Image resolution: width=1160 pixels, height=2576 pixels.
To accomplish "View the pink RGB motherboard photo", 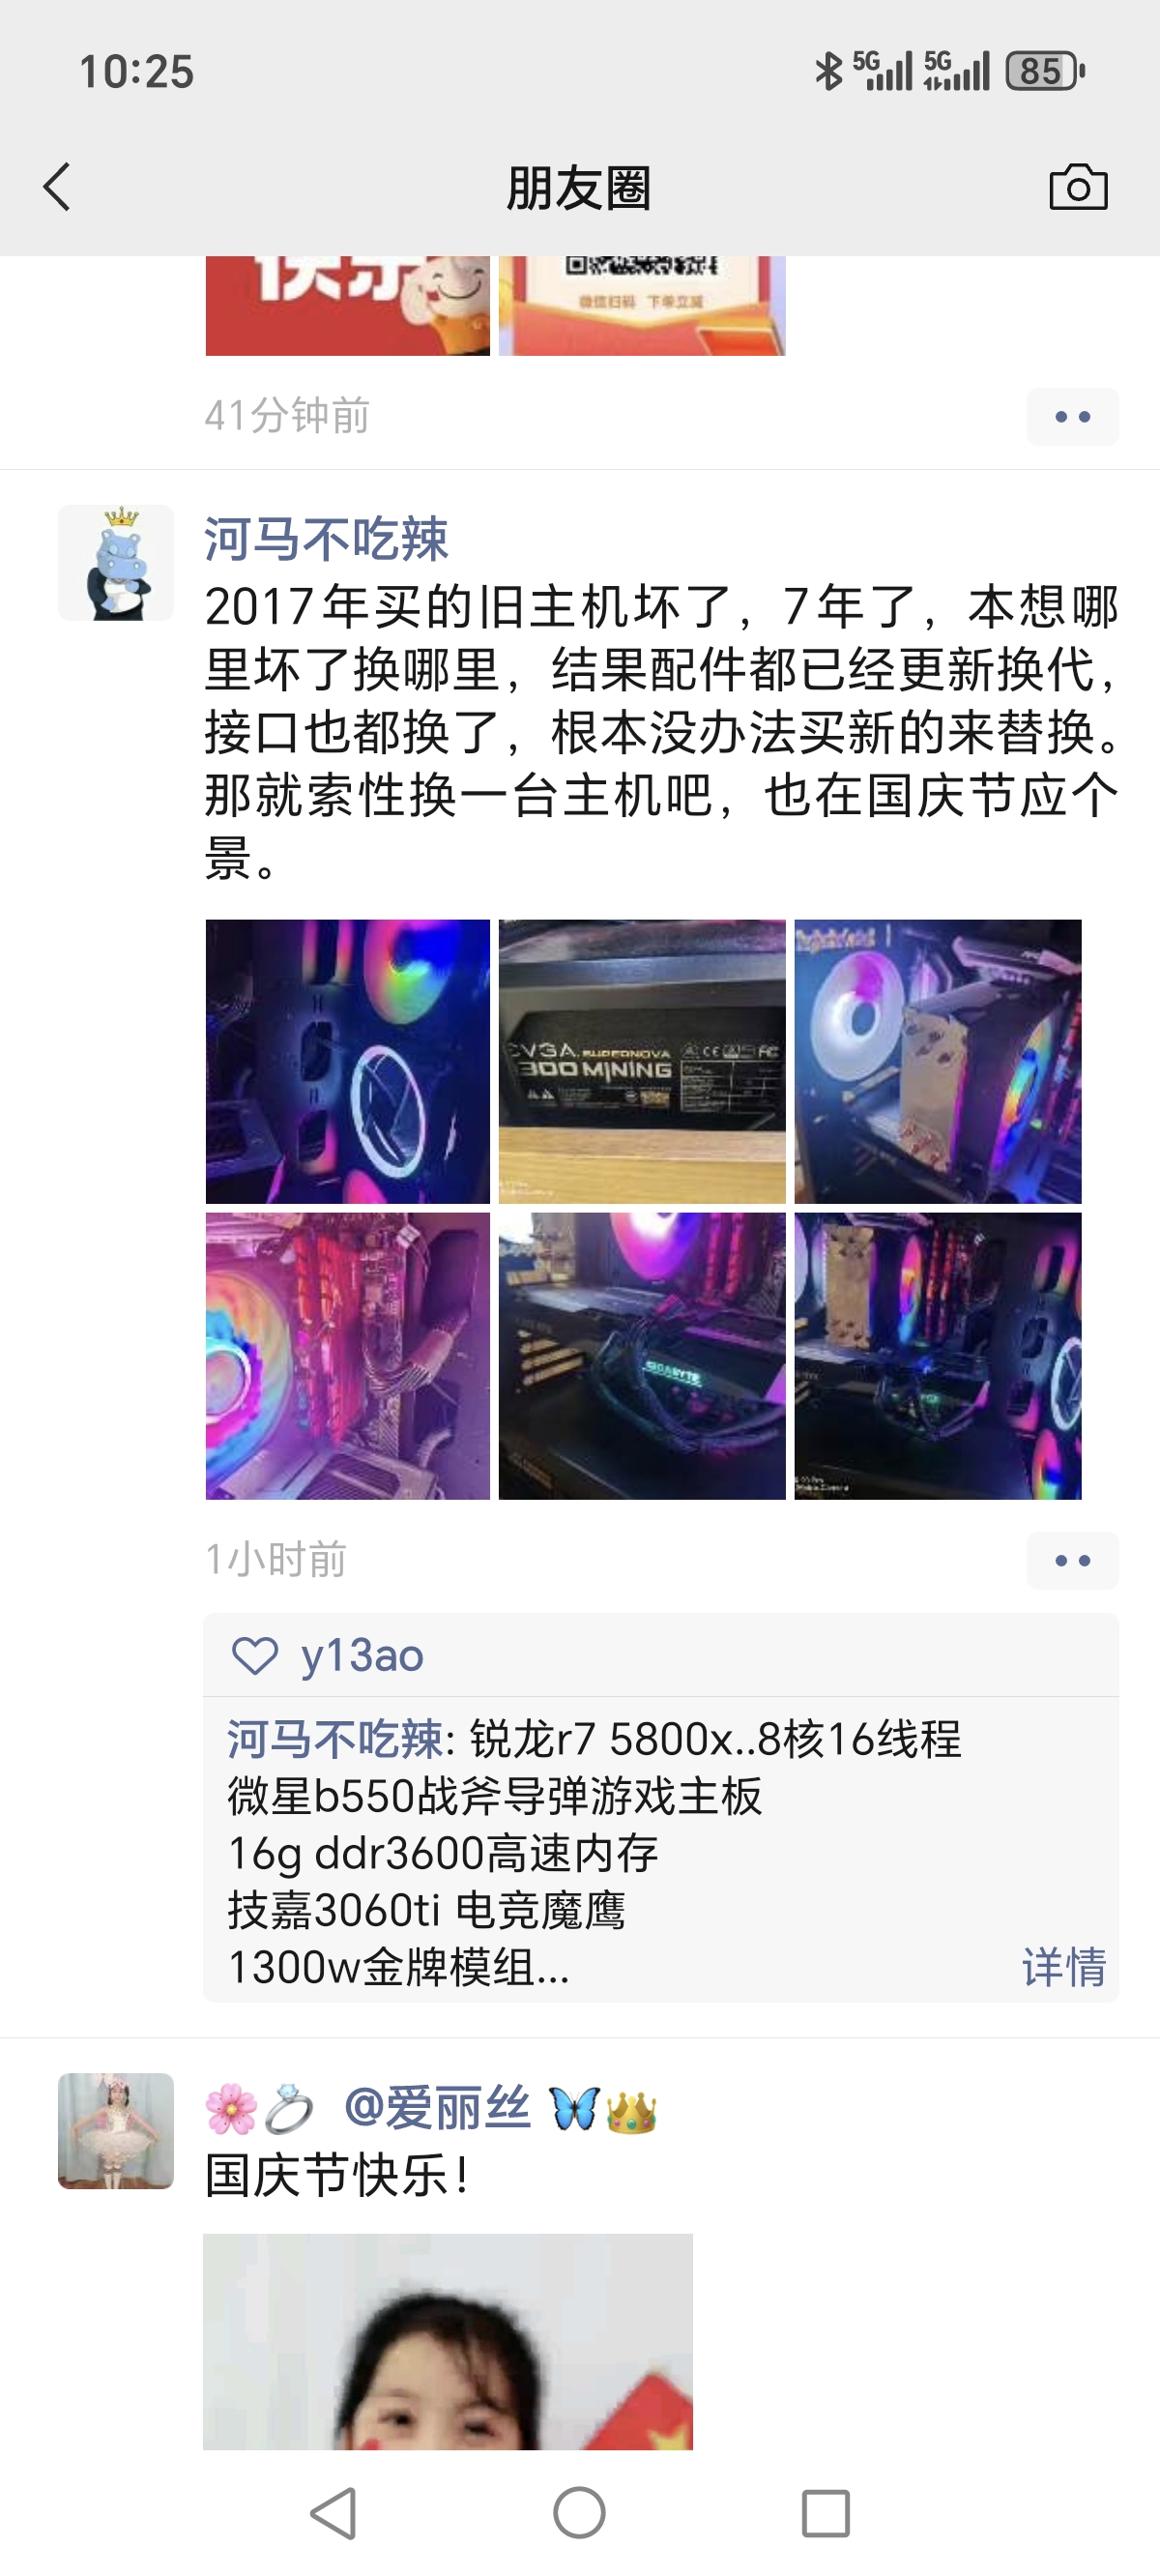I will (348, 1356).
